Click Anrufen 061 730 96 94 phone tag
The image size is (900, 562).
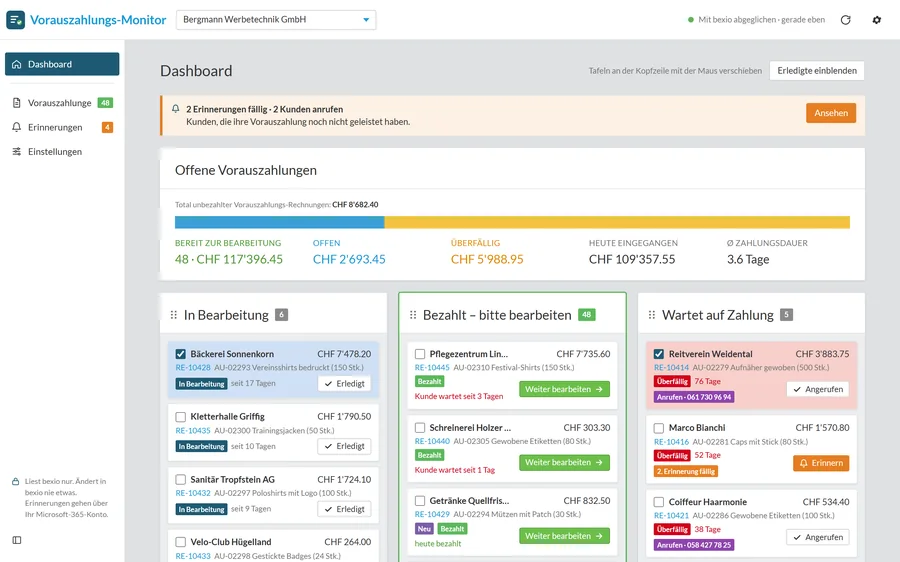click(694, 397)
